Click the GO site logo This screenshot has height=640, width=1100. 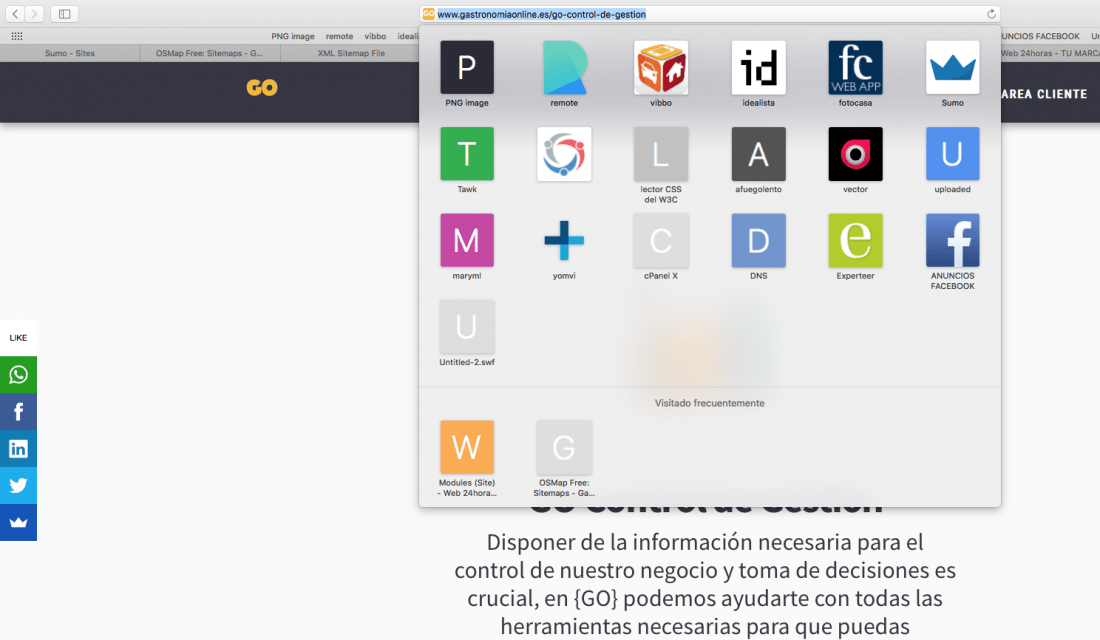point(262,88)
